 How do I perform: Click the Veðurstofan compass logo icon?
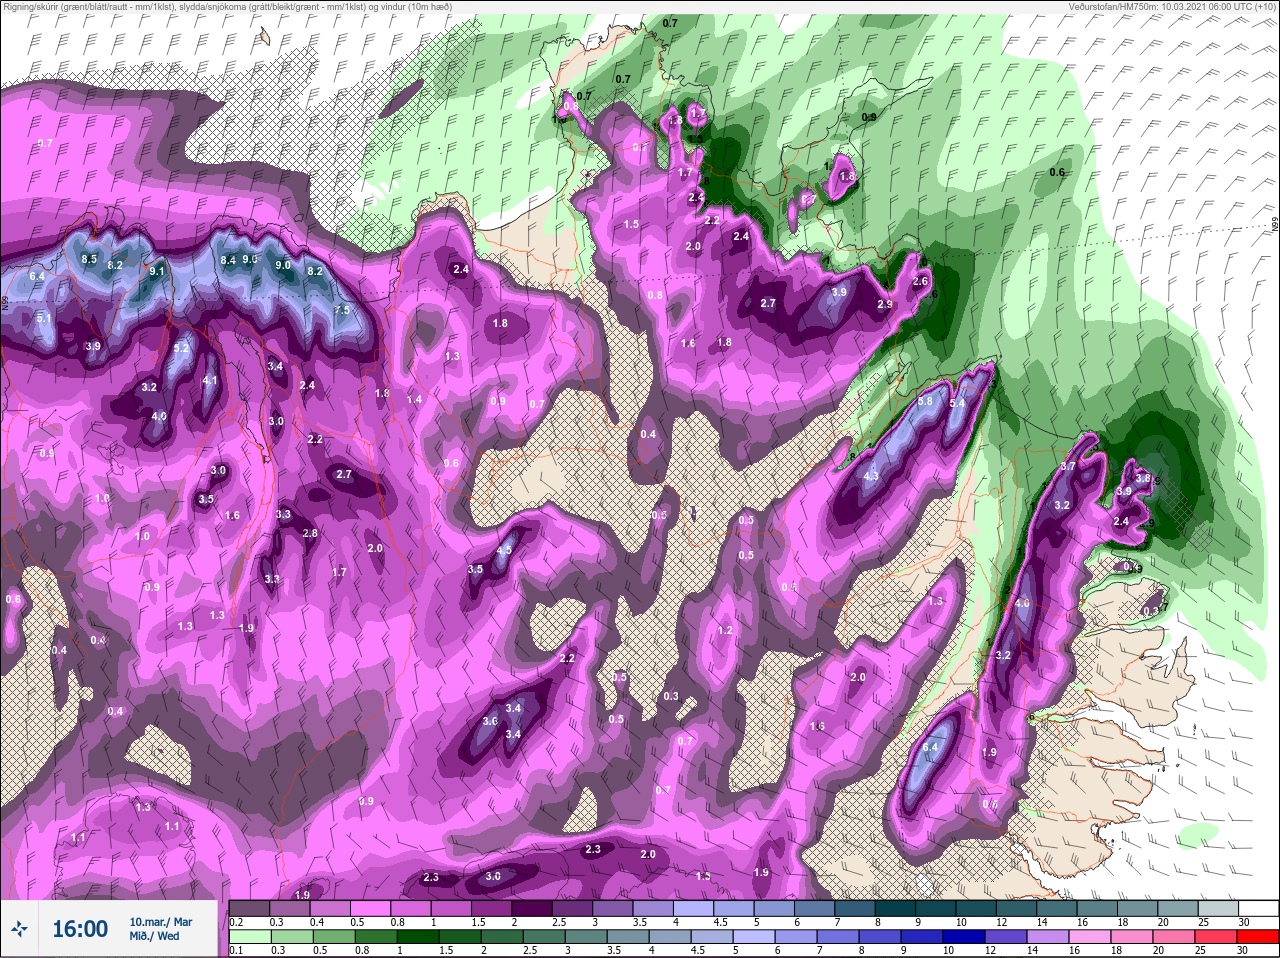click(21, 930)
